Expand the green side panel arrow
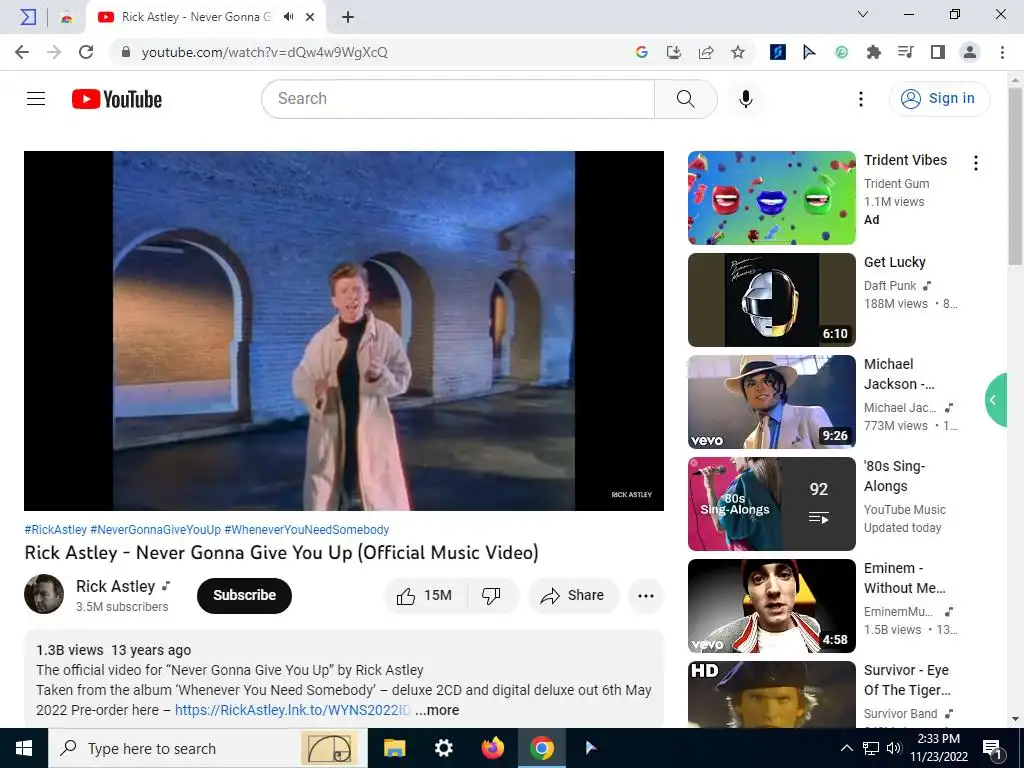 click(996, 400)
